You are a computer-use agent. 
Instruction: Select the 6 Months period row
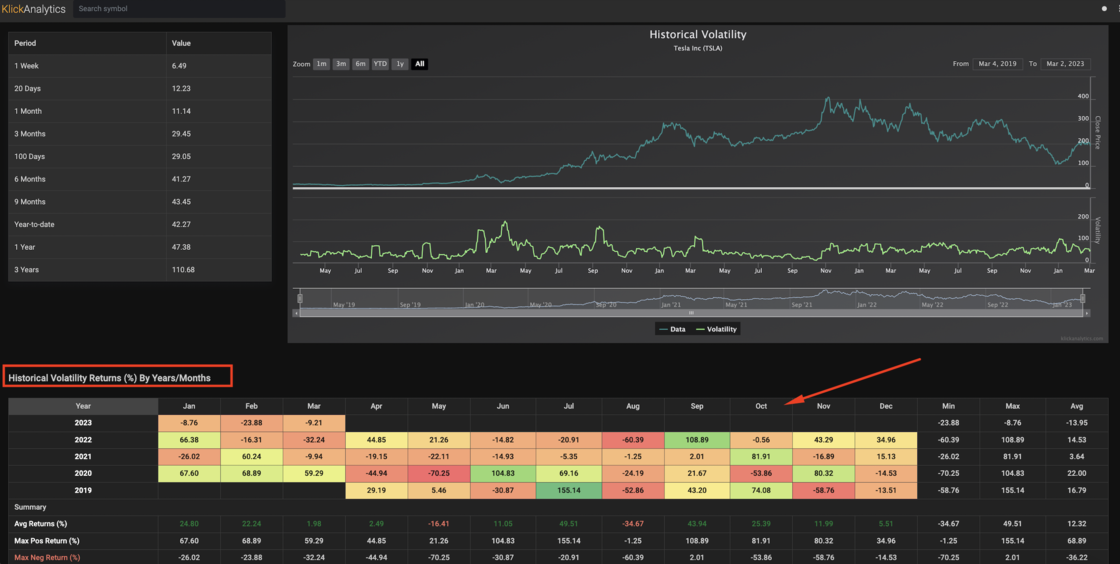140,179
